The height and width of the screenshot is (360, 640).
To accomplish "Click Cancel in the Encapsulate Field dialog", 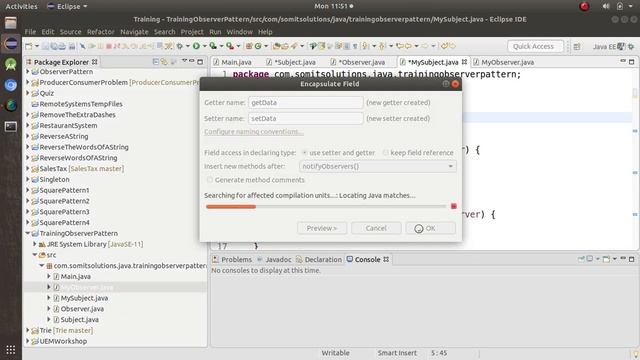I will pyautogui.click(x=376, y=228).
